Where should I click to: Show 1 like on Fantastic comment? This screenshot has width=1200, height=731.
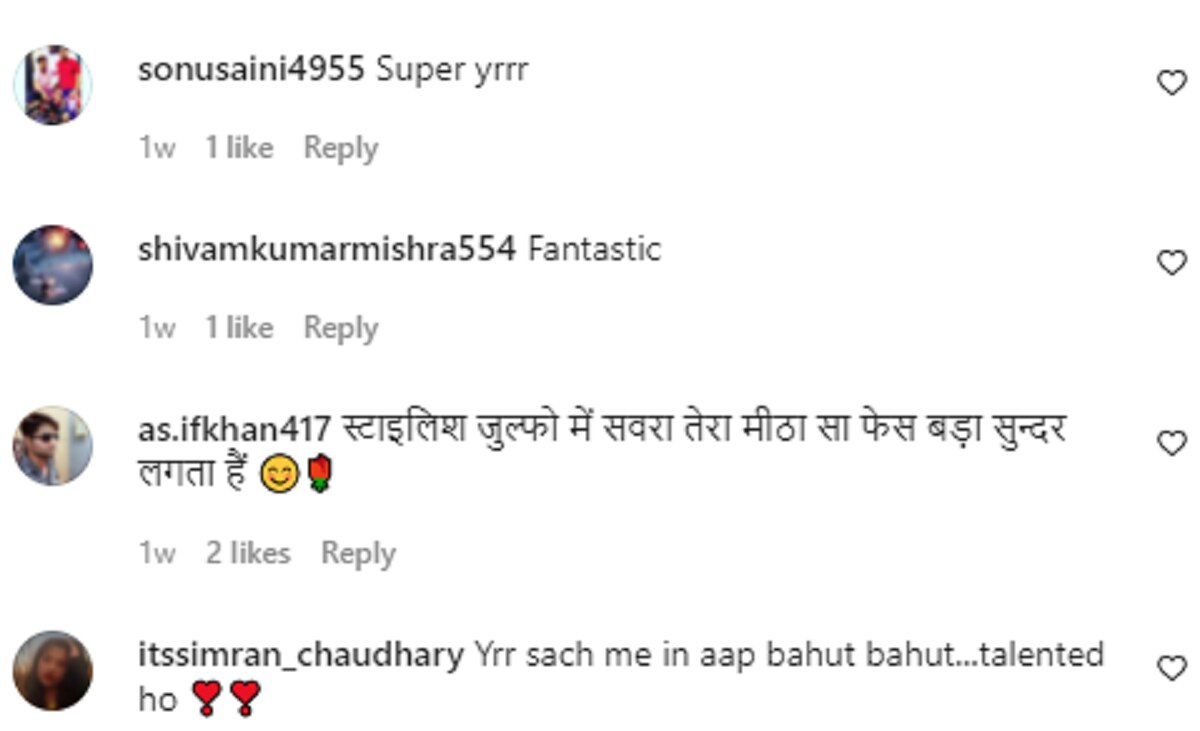tap(239, 328)
